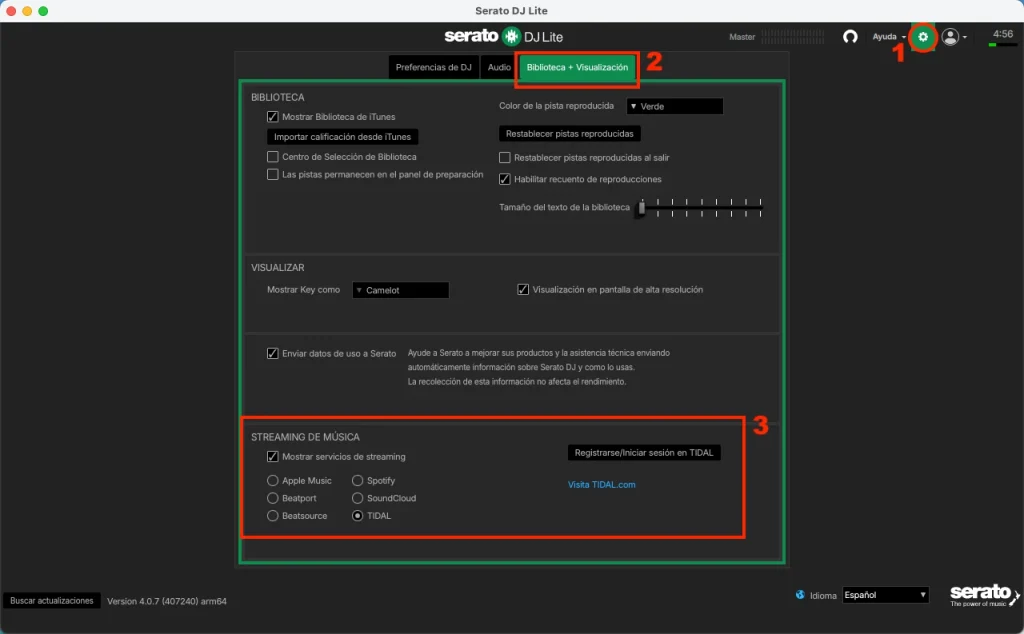
Task: Open the Visita TIDAL.com link
Action: (601, 484)
